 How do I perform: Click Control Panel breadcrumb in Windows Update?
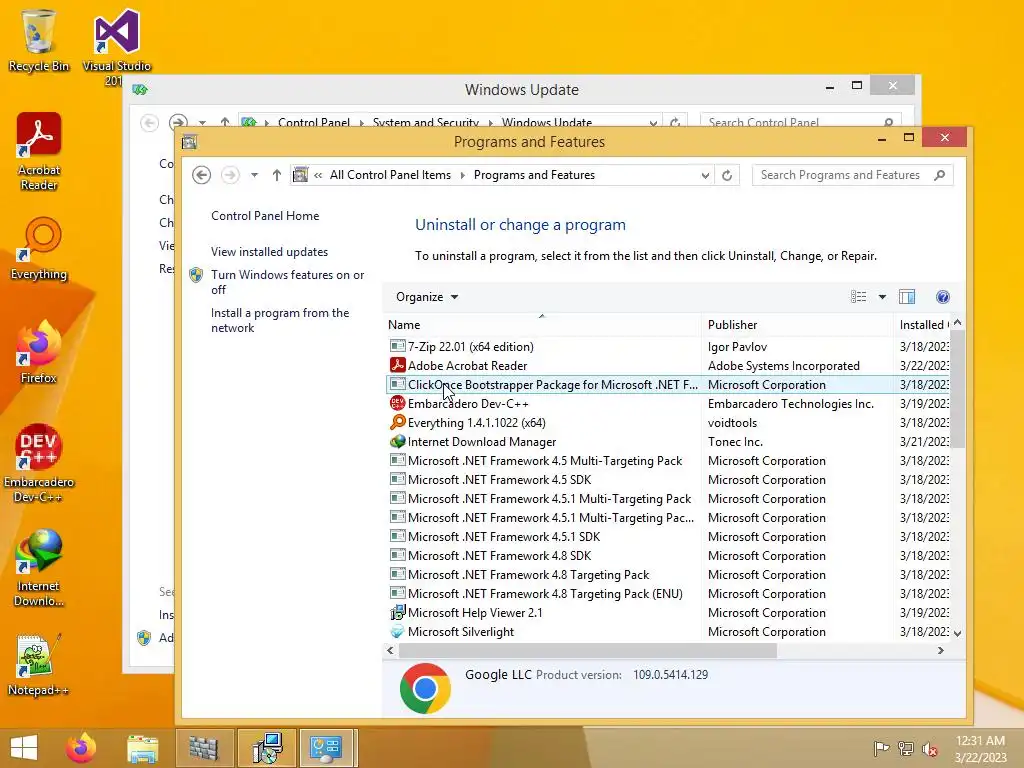coord(313,123)
